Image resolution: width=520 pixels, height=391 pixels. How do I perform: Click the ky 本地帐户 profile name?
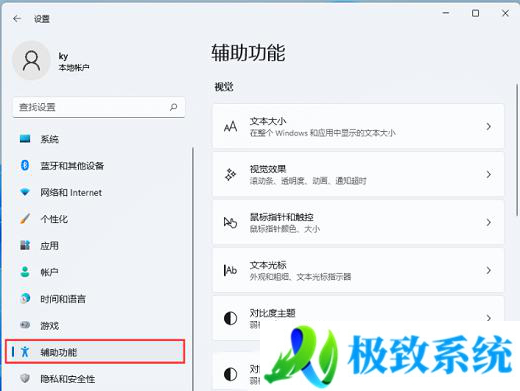(74, 62)
